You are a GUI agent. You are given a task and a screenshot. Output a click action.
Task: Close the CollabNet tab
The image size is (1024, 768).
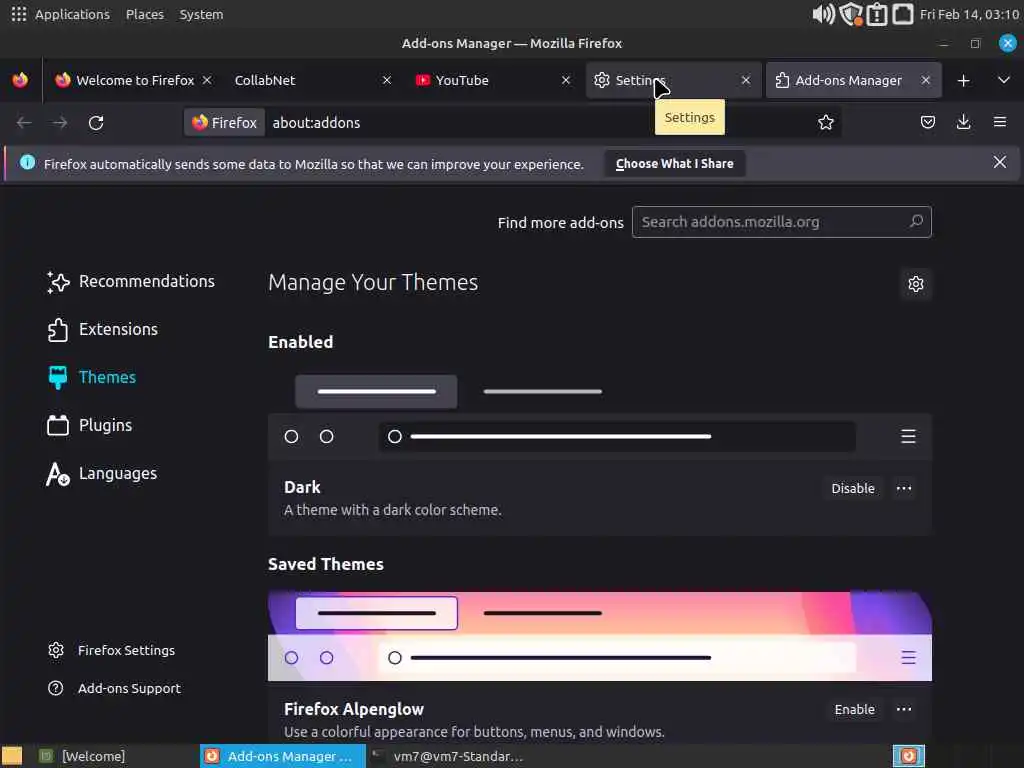click(387, 80)
